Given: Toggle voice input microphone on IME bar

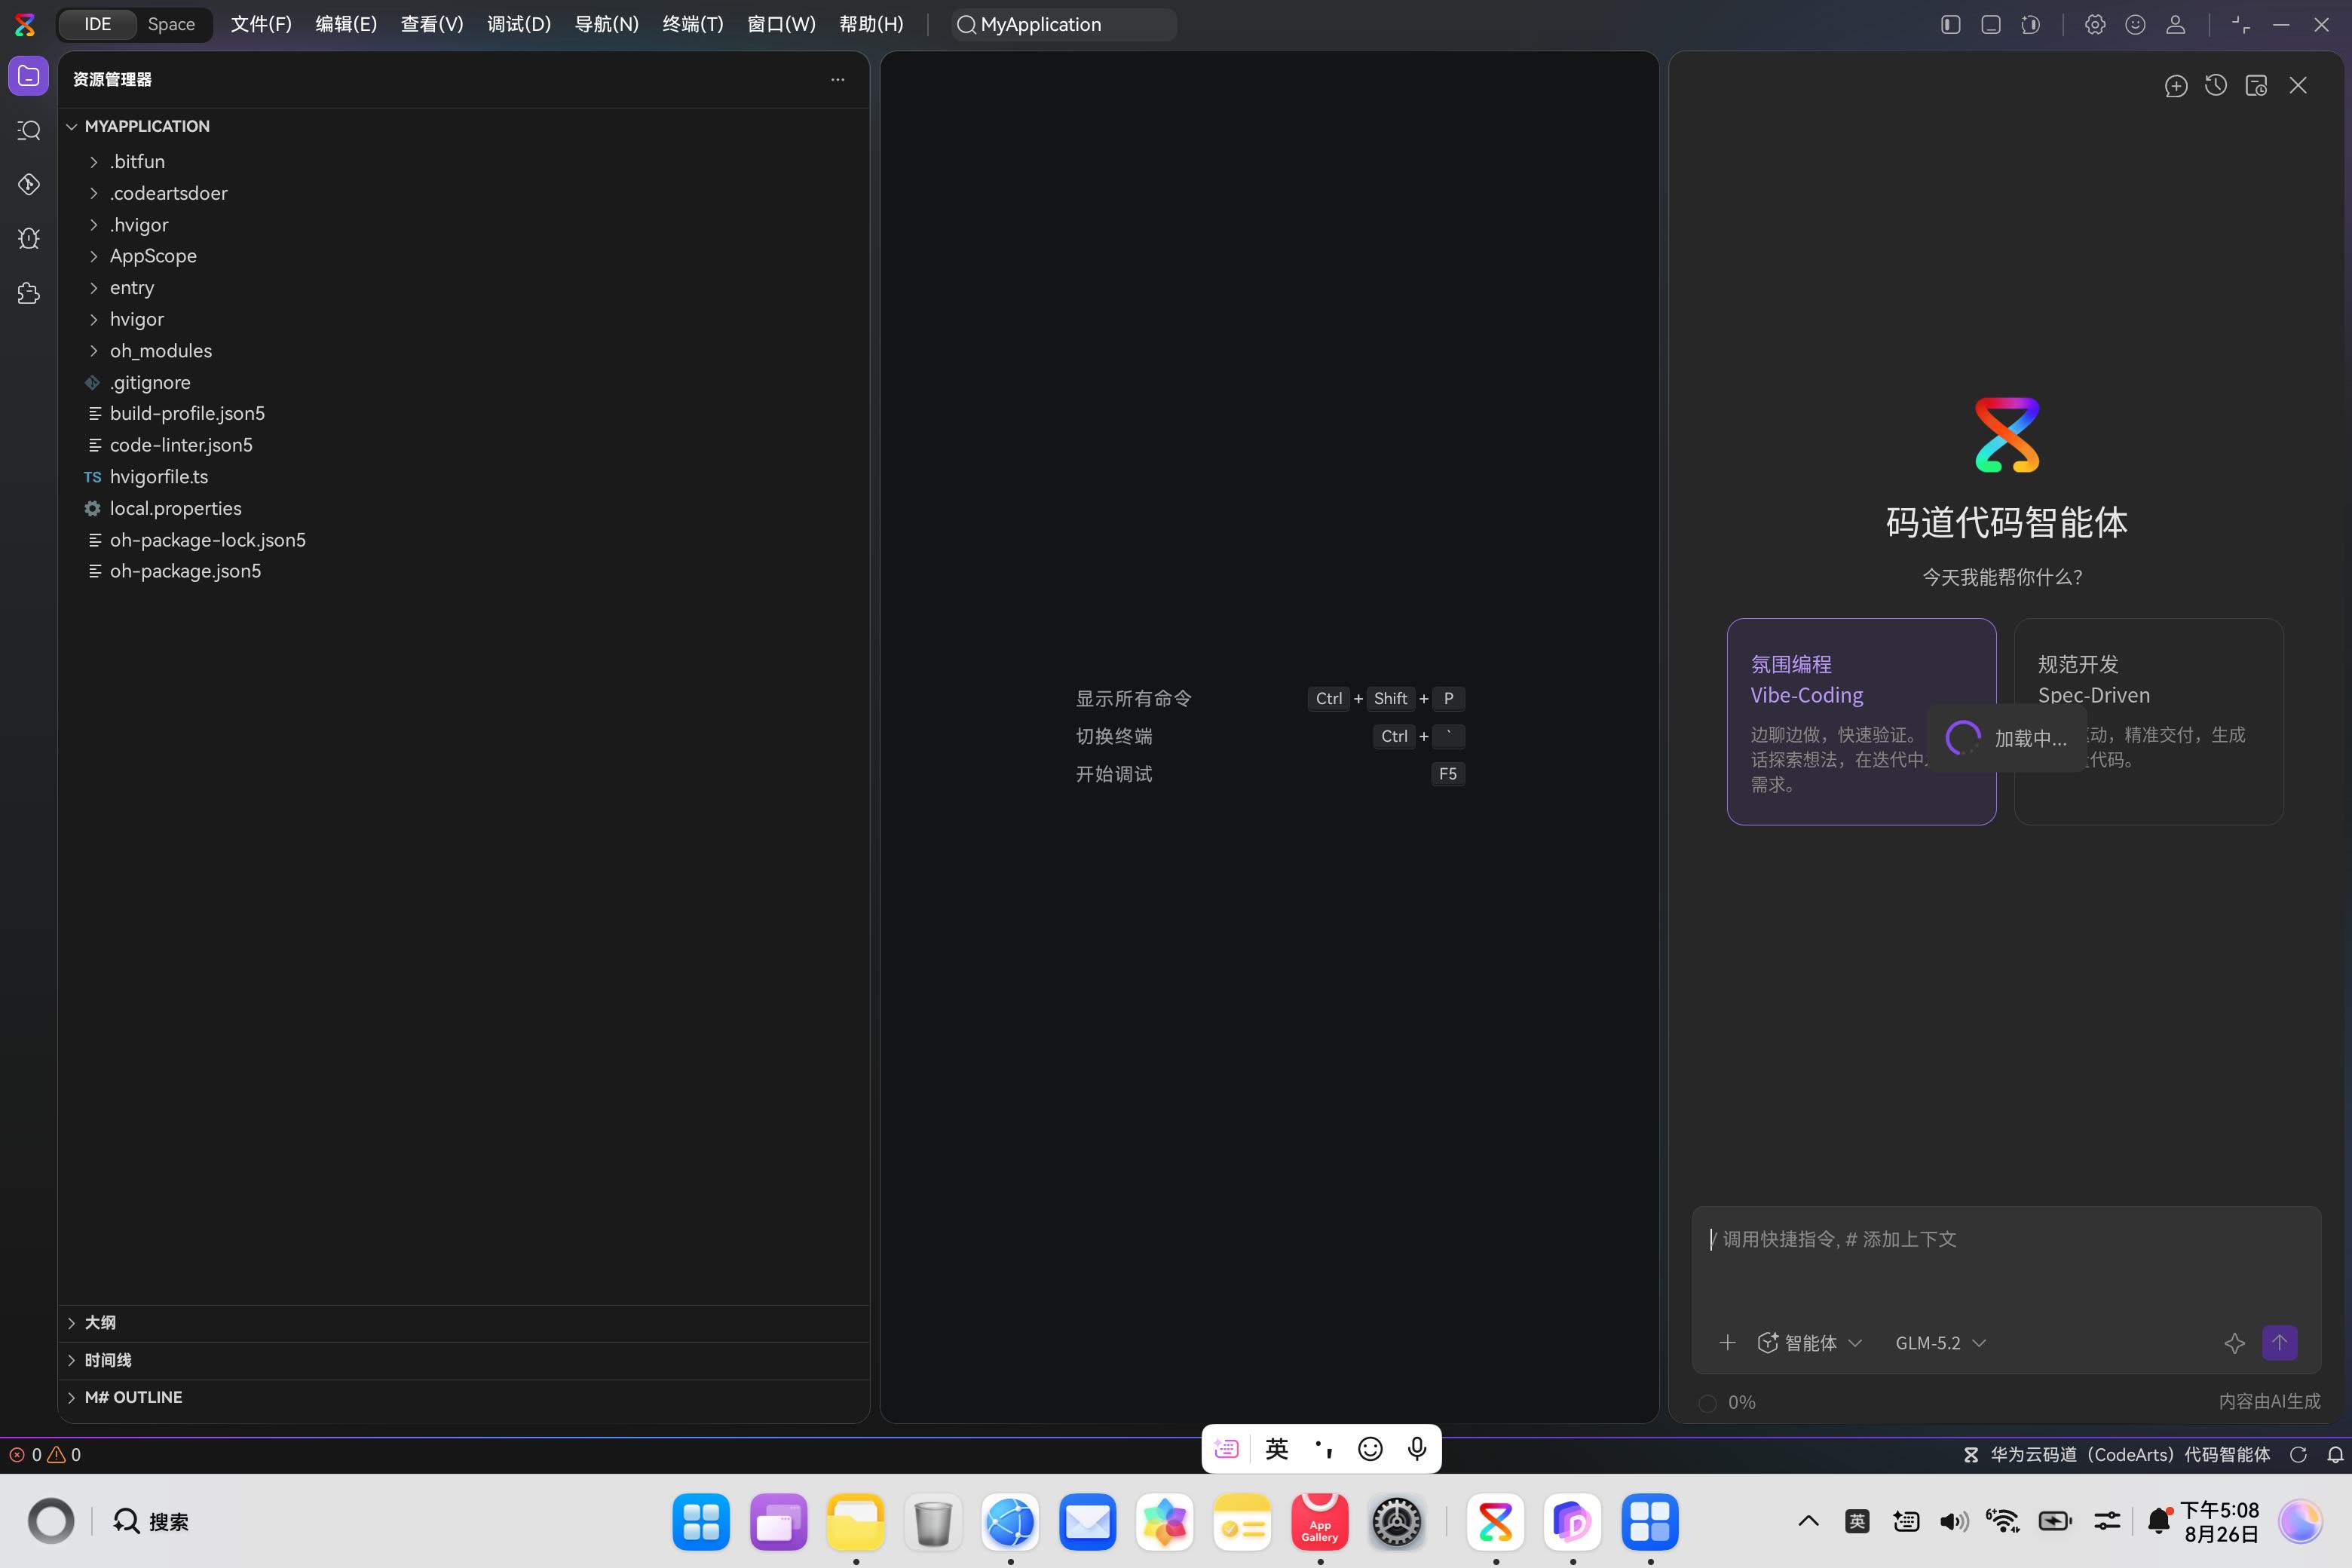Looking at the screenshot, I should 1416,1449.
